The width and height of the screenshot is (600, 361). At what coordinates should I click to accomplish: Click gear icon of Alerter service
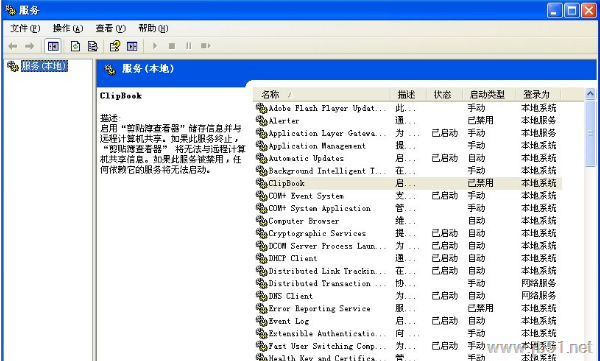(x=261, y=121)
